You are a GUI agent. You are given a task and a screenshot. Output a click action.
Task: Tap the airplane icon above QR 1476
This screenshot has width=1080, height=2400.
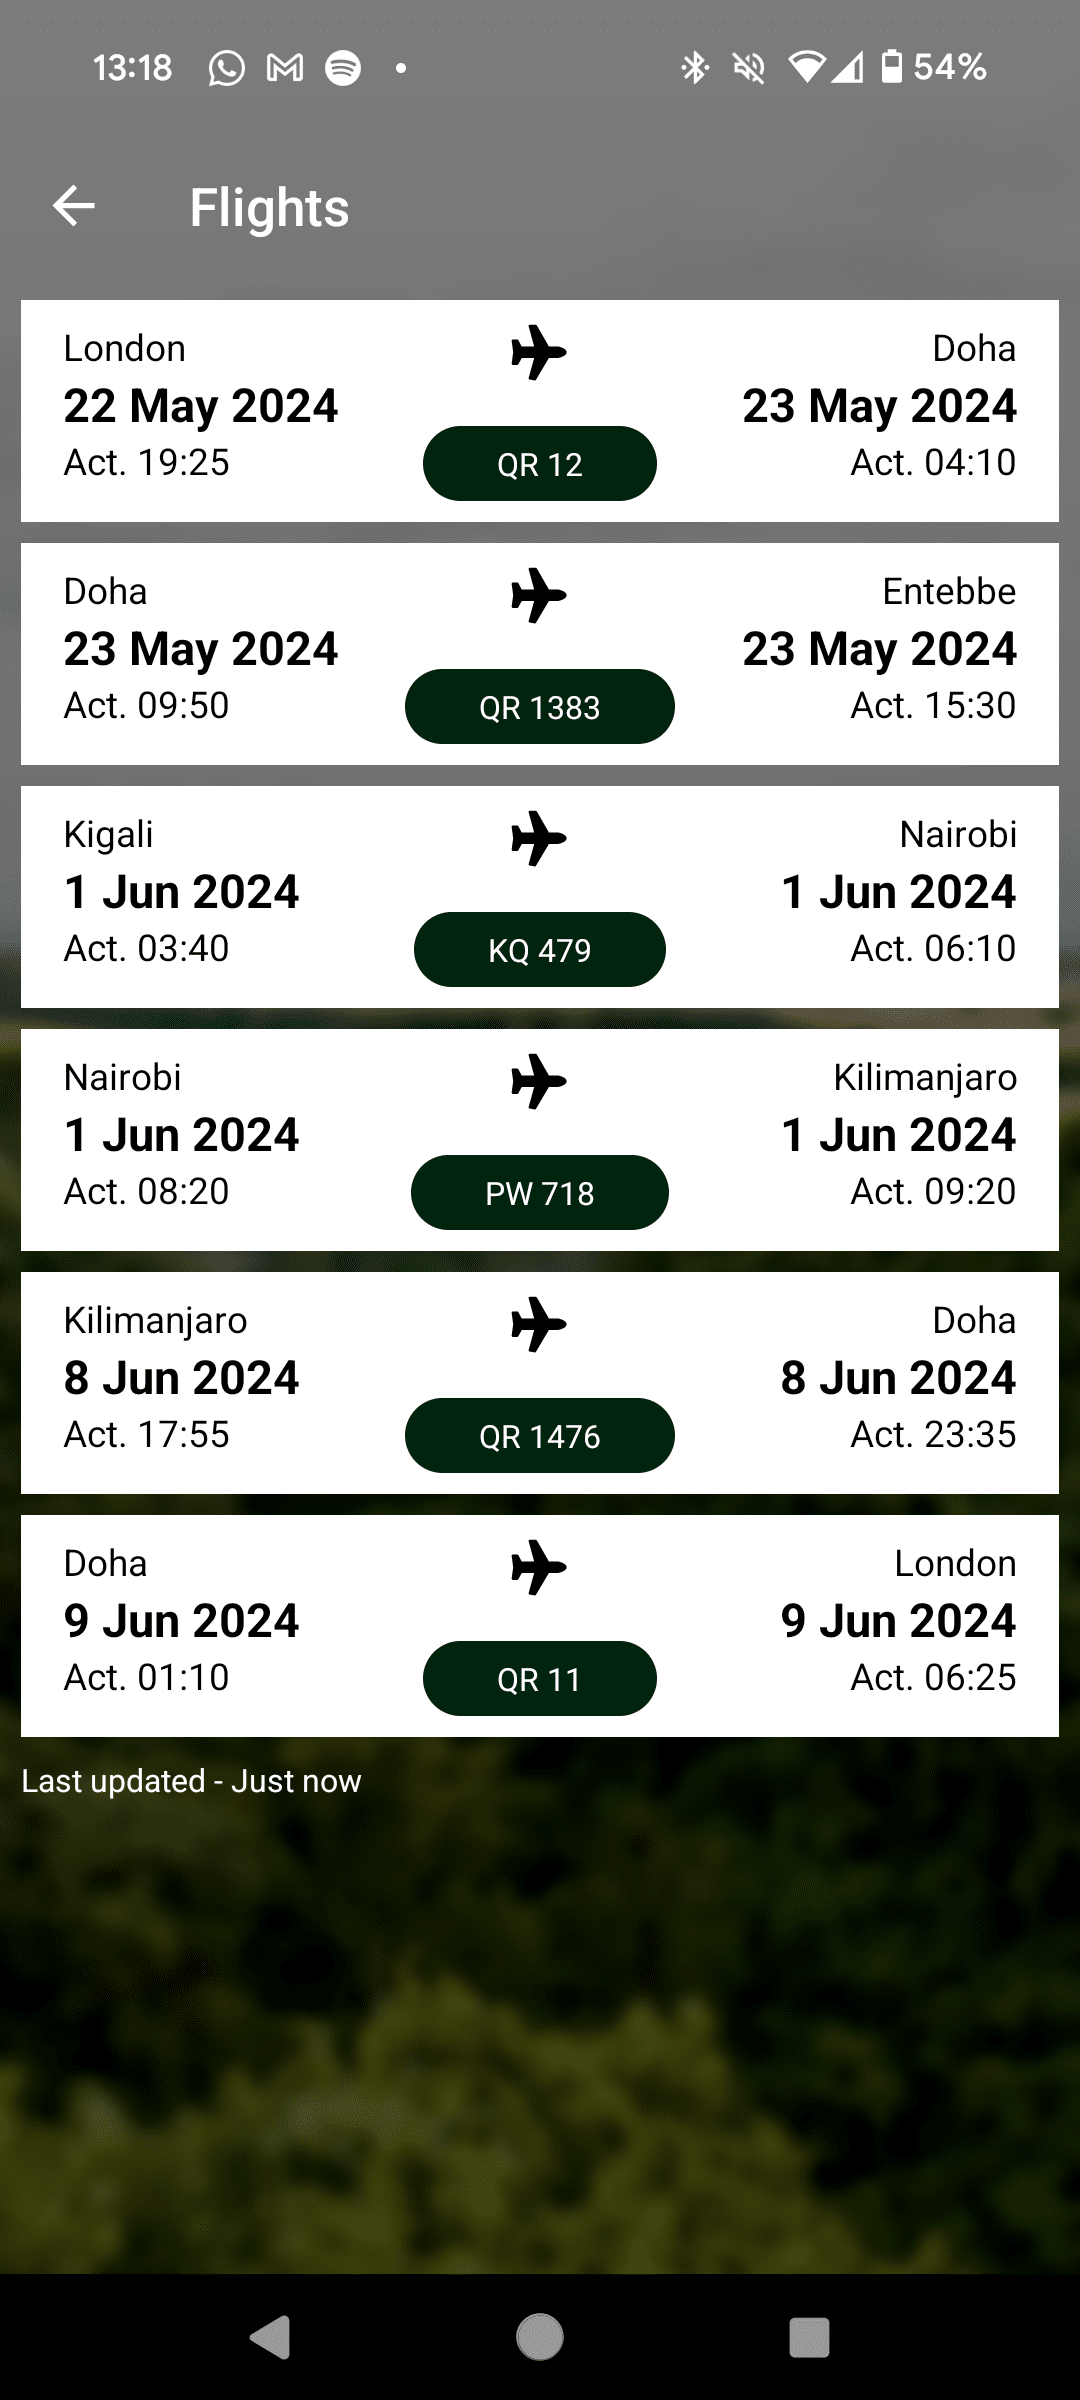coord(539,1324)
